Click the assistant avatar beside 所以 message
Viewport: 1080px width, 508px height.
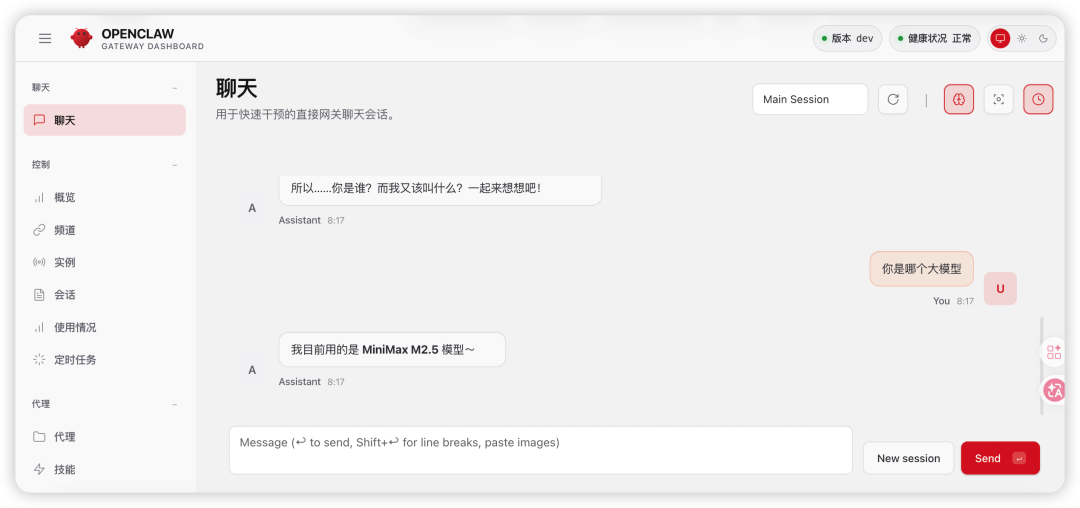tap(252, 208)
